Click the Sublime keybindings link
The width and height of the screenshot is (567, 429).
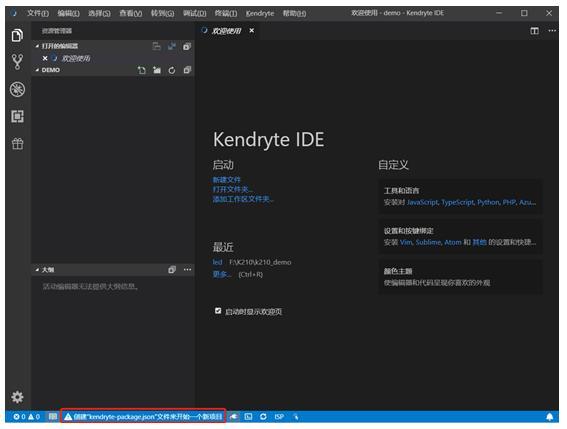pos(428,242)
